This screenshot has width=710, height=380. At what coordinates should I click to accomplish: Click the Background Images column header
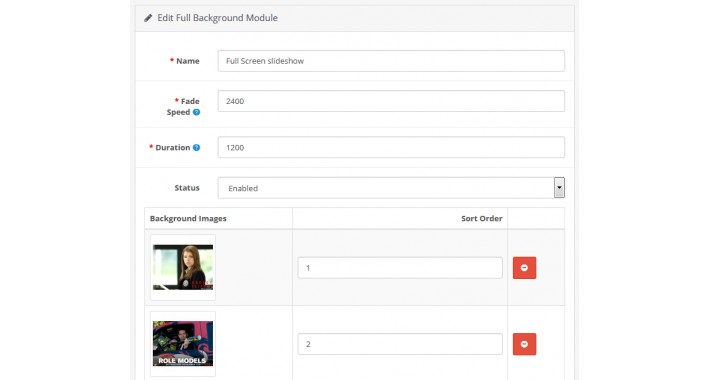pyautogui.click(x=188, y=218)
